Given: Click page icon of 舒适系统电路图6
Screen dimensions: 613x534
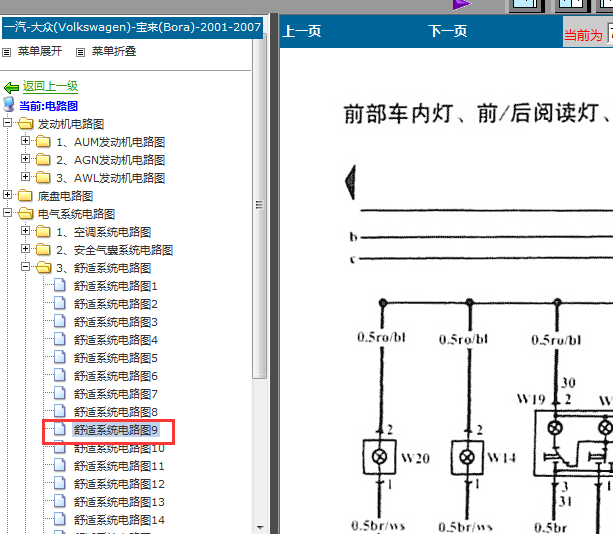Looking at the screenshot, I should 59,375.
